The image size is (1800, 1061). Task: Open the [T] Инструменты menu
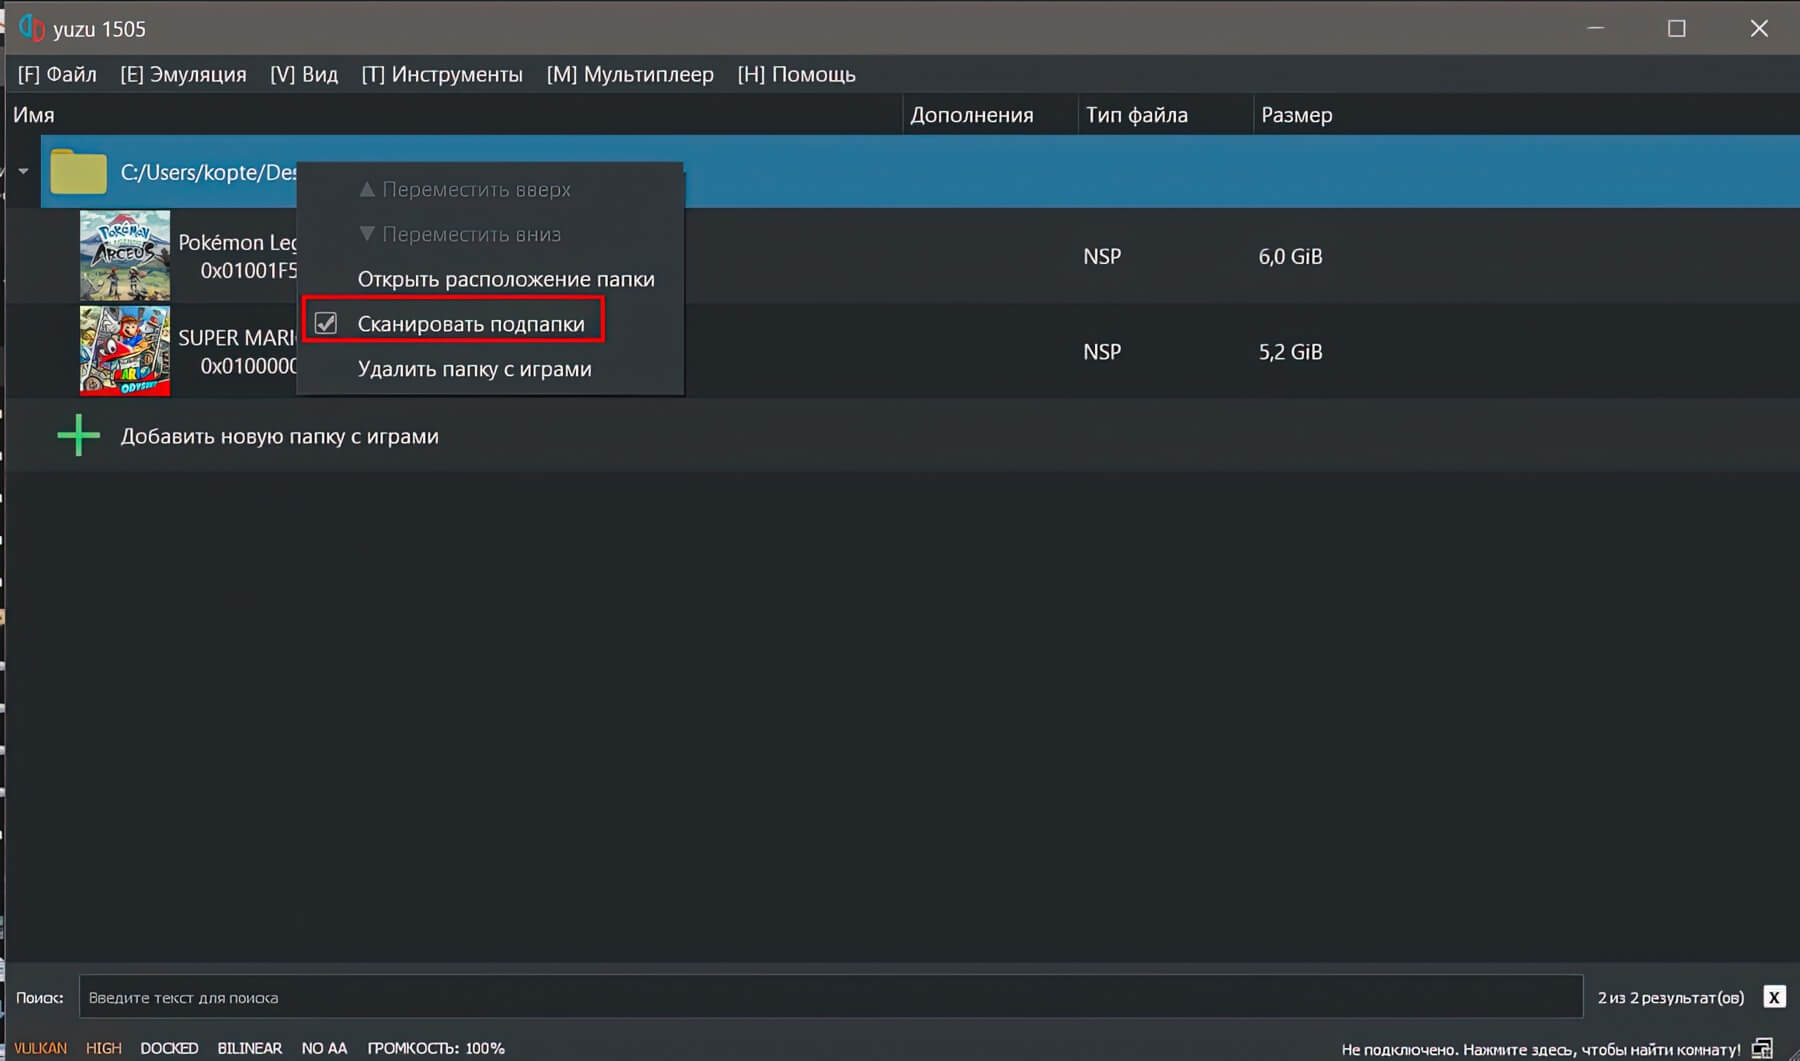click(441, 74)
